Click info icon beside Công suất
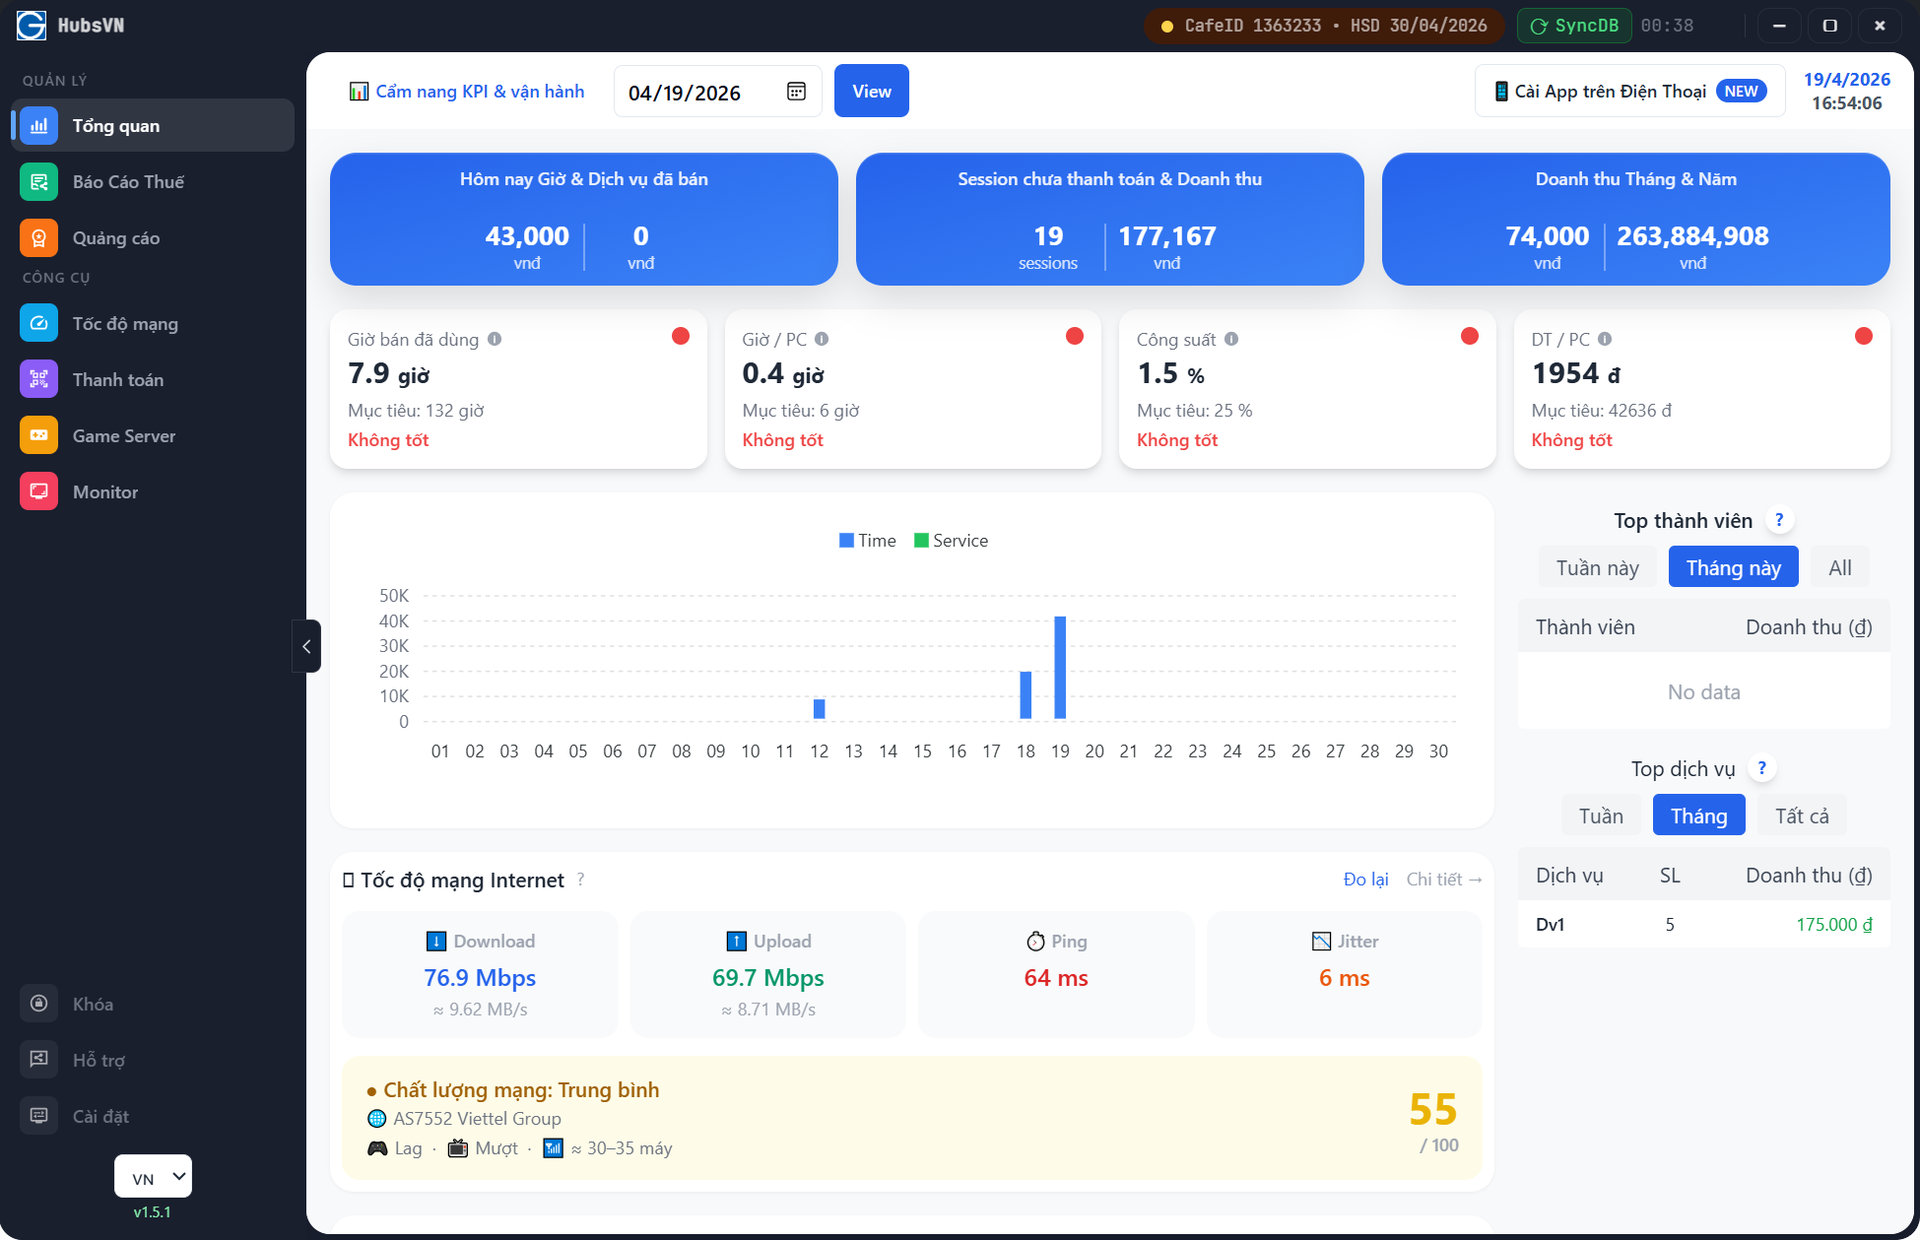 pyautogui.click(x=1232, y=339)
